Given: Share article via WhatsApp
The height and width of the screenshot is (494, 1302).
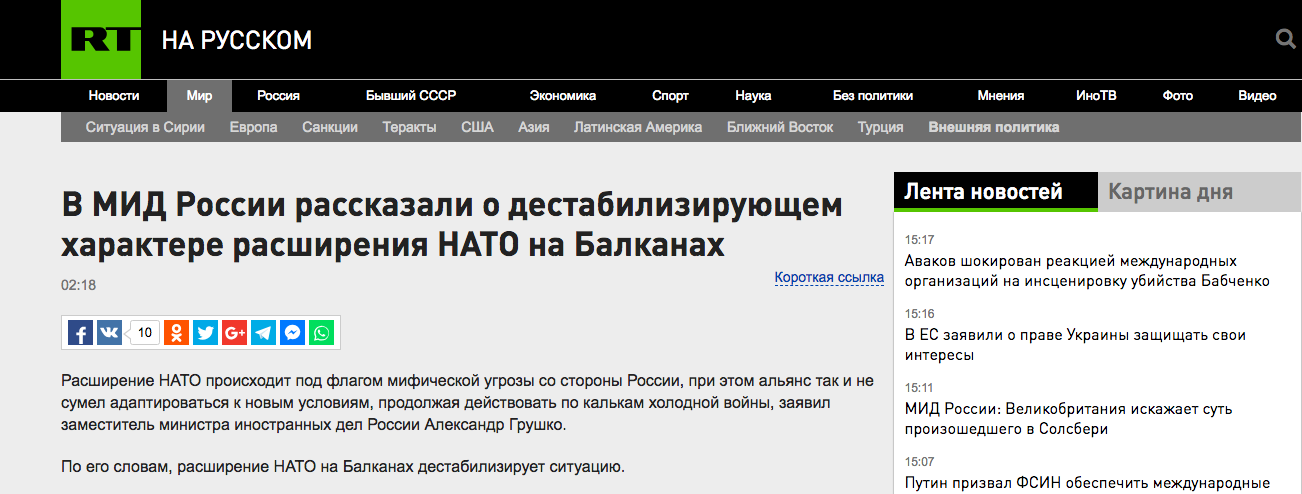Looking at the screenshot, I should pos(321,333).
